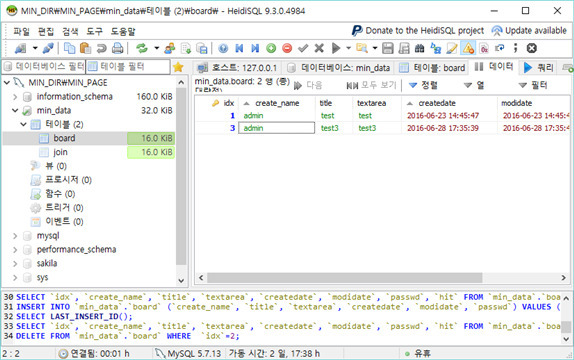Switch to the 테이블: board tab
Image resolution: width=574 pixels, height=360 pixels.
(432, 68)
